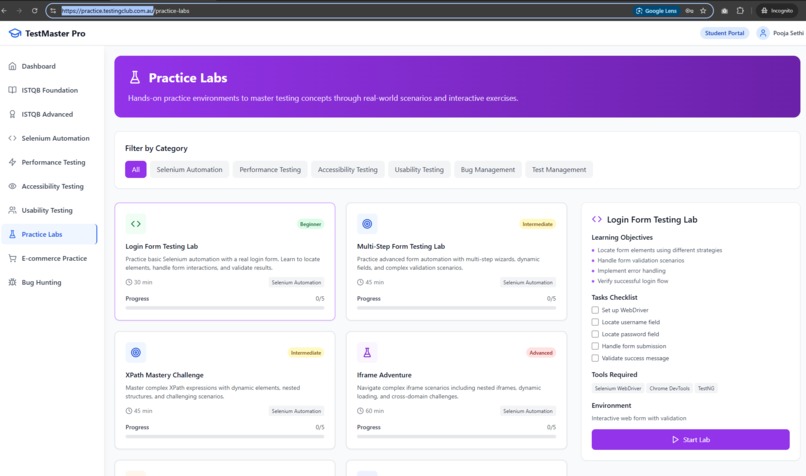
Task: Click the user avatar icon beside Pooja Sethi
Action: pyautogui.click(x=763, y=33)
